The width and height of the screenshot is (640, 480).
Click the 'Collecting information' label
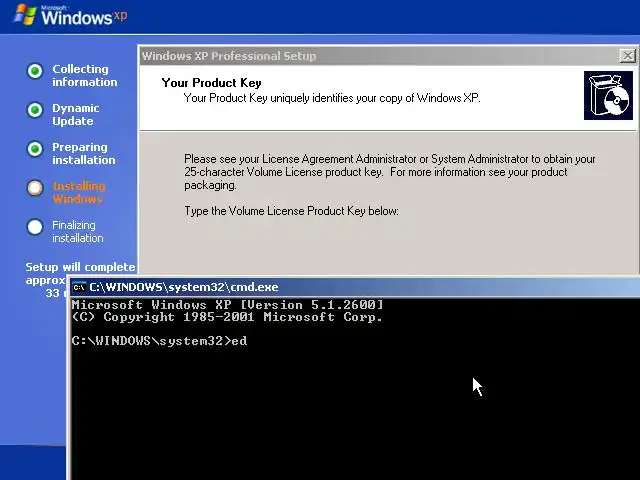[x=84, y=76]
